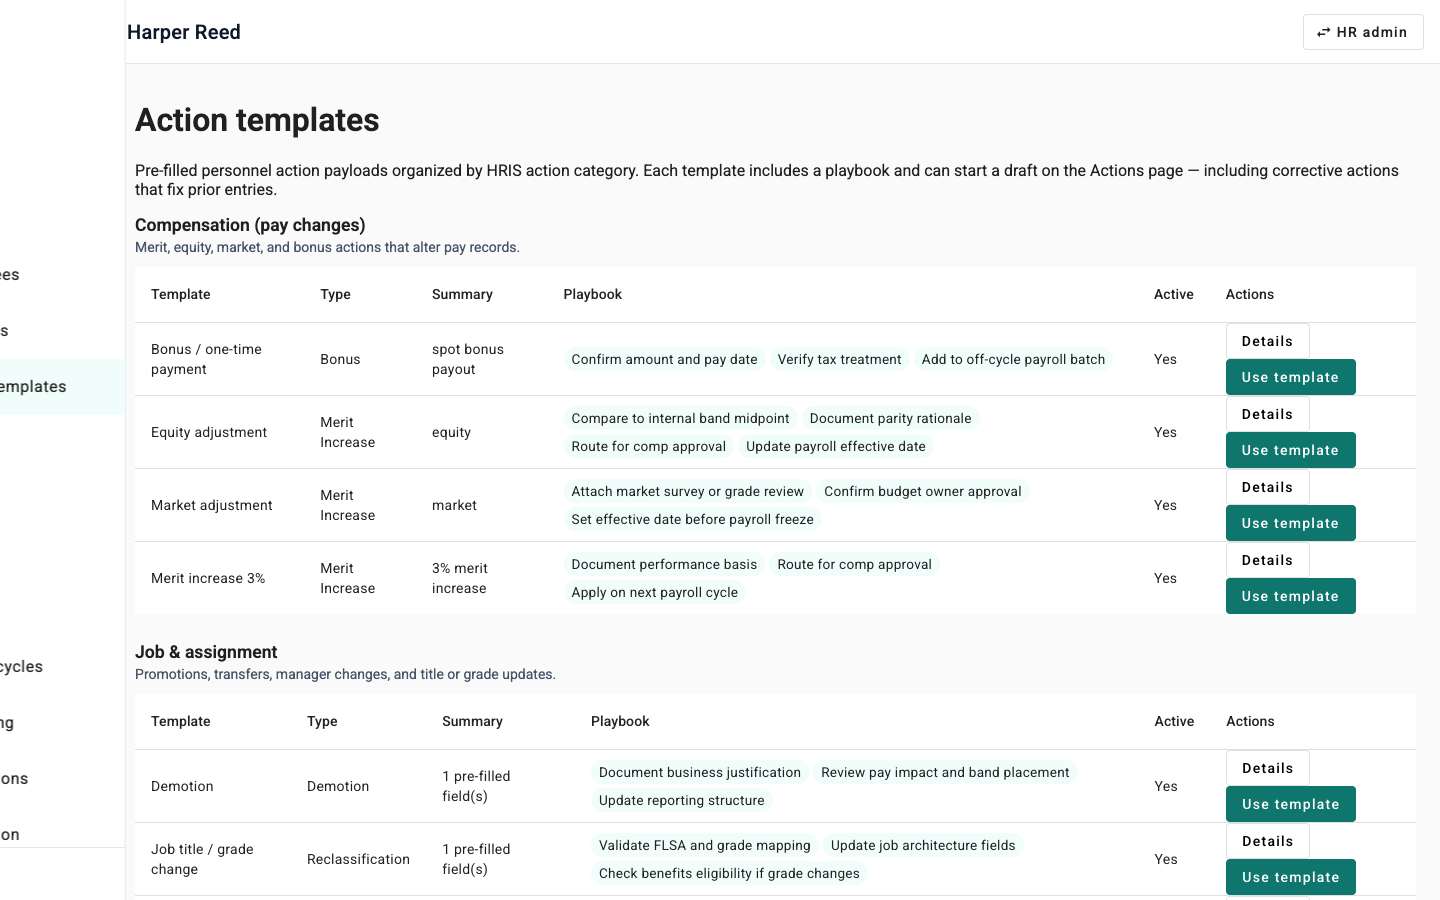
Task: Click the 'Check benefits eligibility if grade changes' chip
Action: [x=729, y=873]
